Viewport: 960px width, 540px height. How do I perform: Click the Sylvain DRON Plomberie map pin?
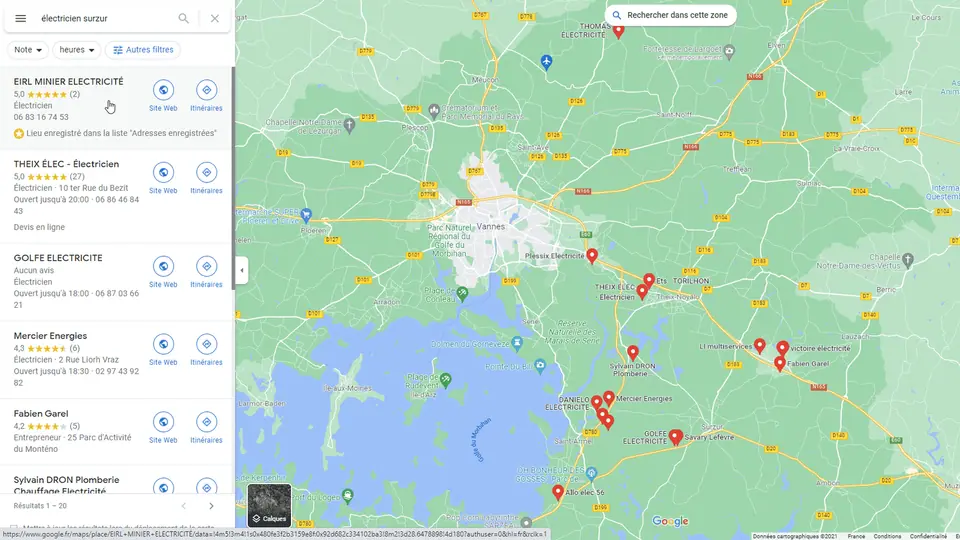pos(632,353)
